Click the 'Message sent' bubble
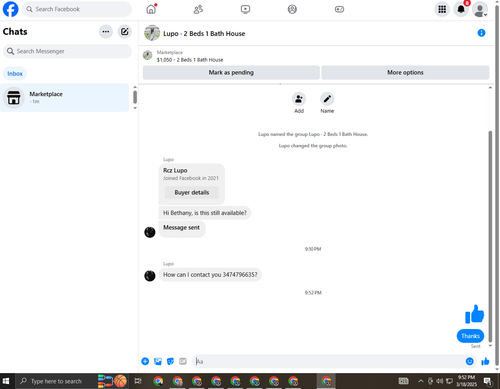 coord(182,229)
